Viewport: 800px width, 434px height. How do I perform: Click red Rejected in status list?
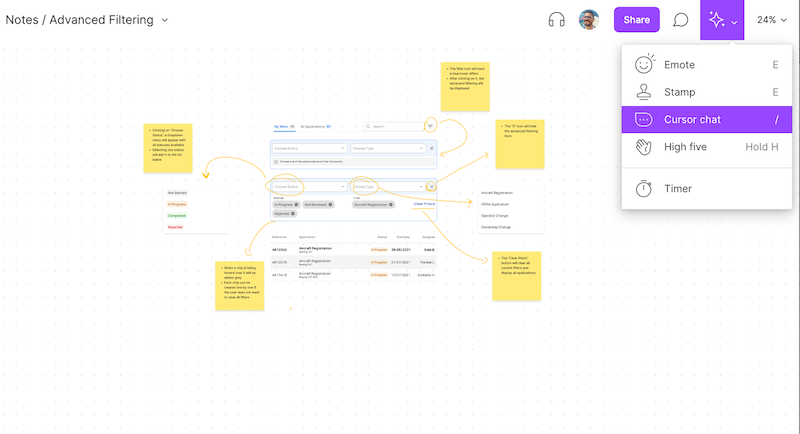[175, 227]
